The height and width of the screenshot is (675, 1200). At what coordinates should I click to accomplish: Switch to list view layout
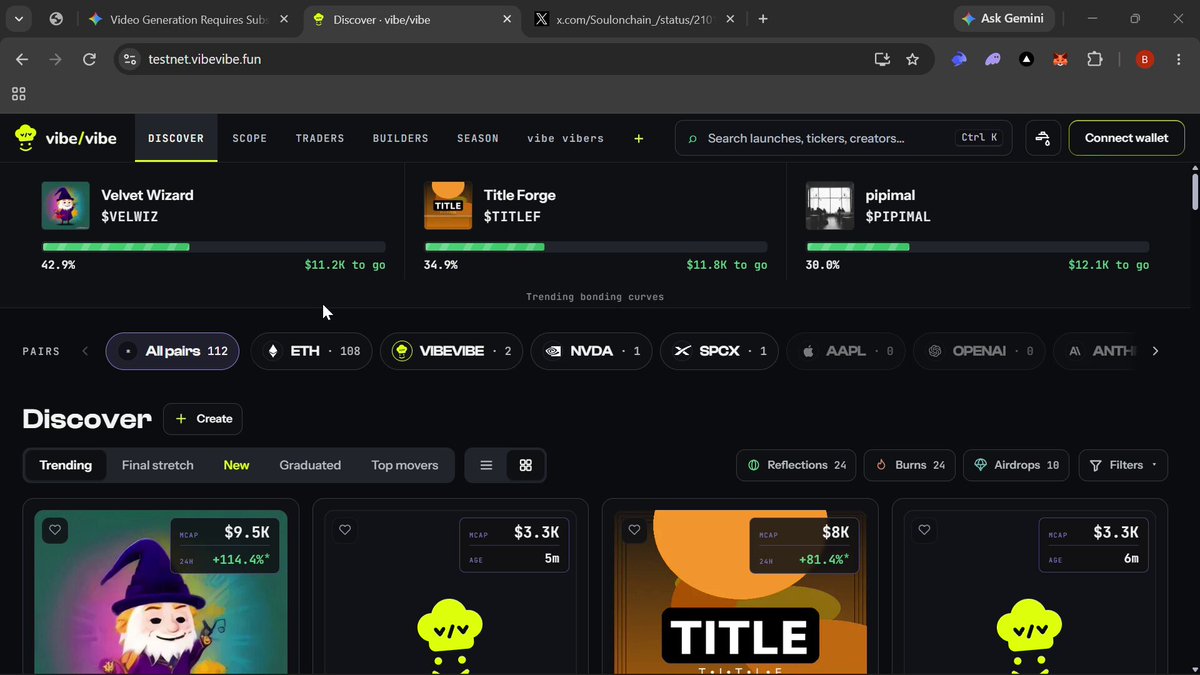(486, 465)
